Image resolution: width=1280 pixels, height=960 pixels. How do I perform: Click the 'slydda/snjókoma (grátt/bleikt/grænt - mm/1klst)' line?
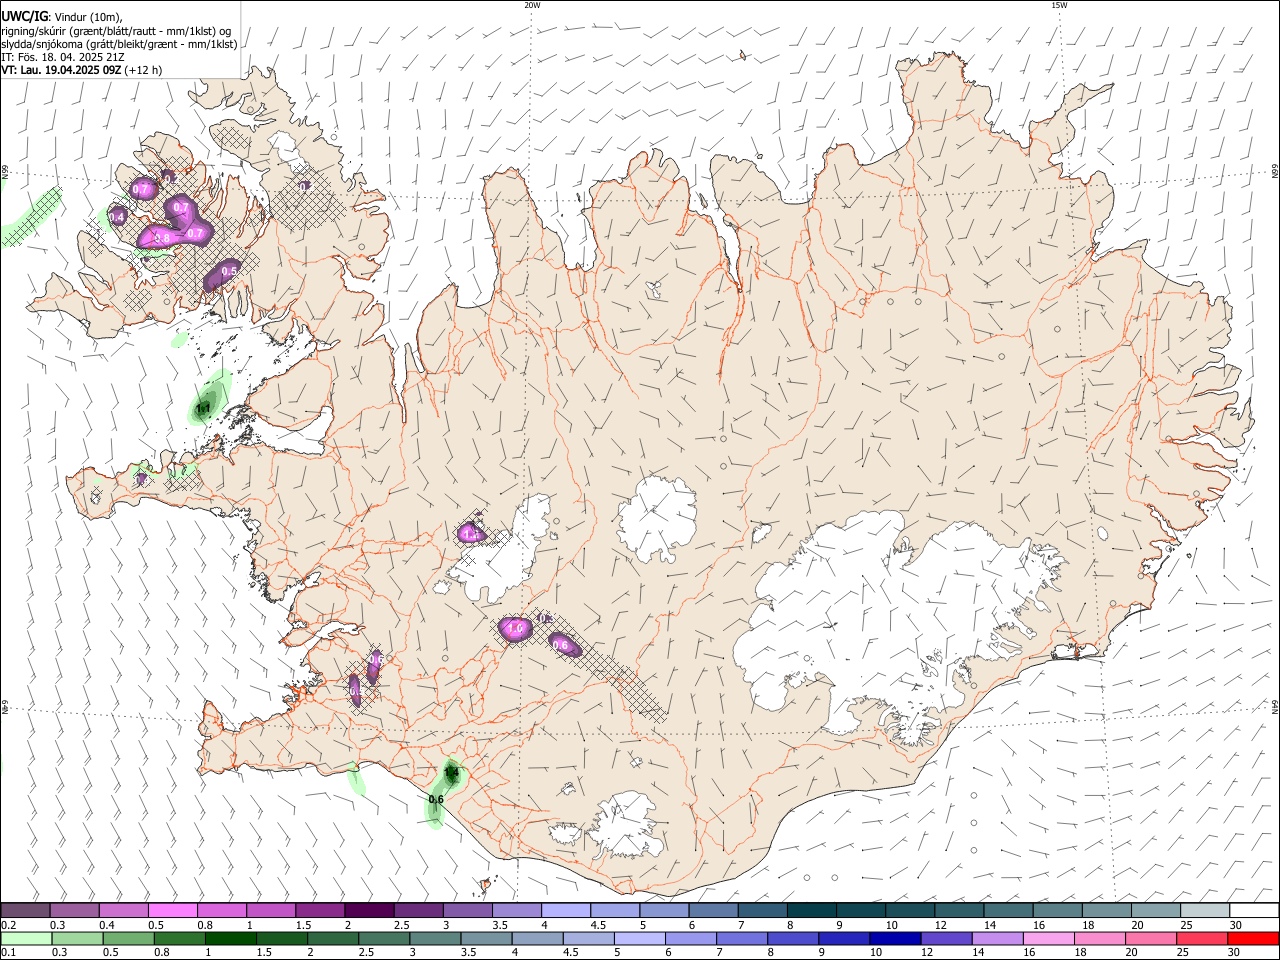(119, 44)
